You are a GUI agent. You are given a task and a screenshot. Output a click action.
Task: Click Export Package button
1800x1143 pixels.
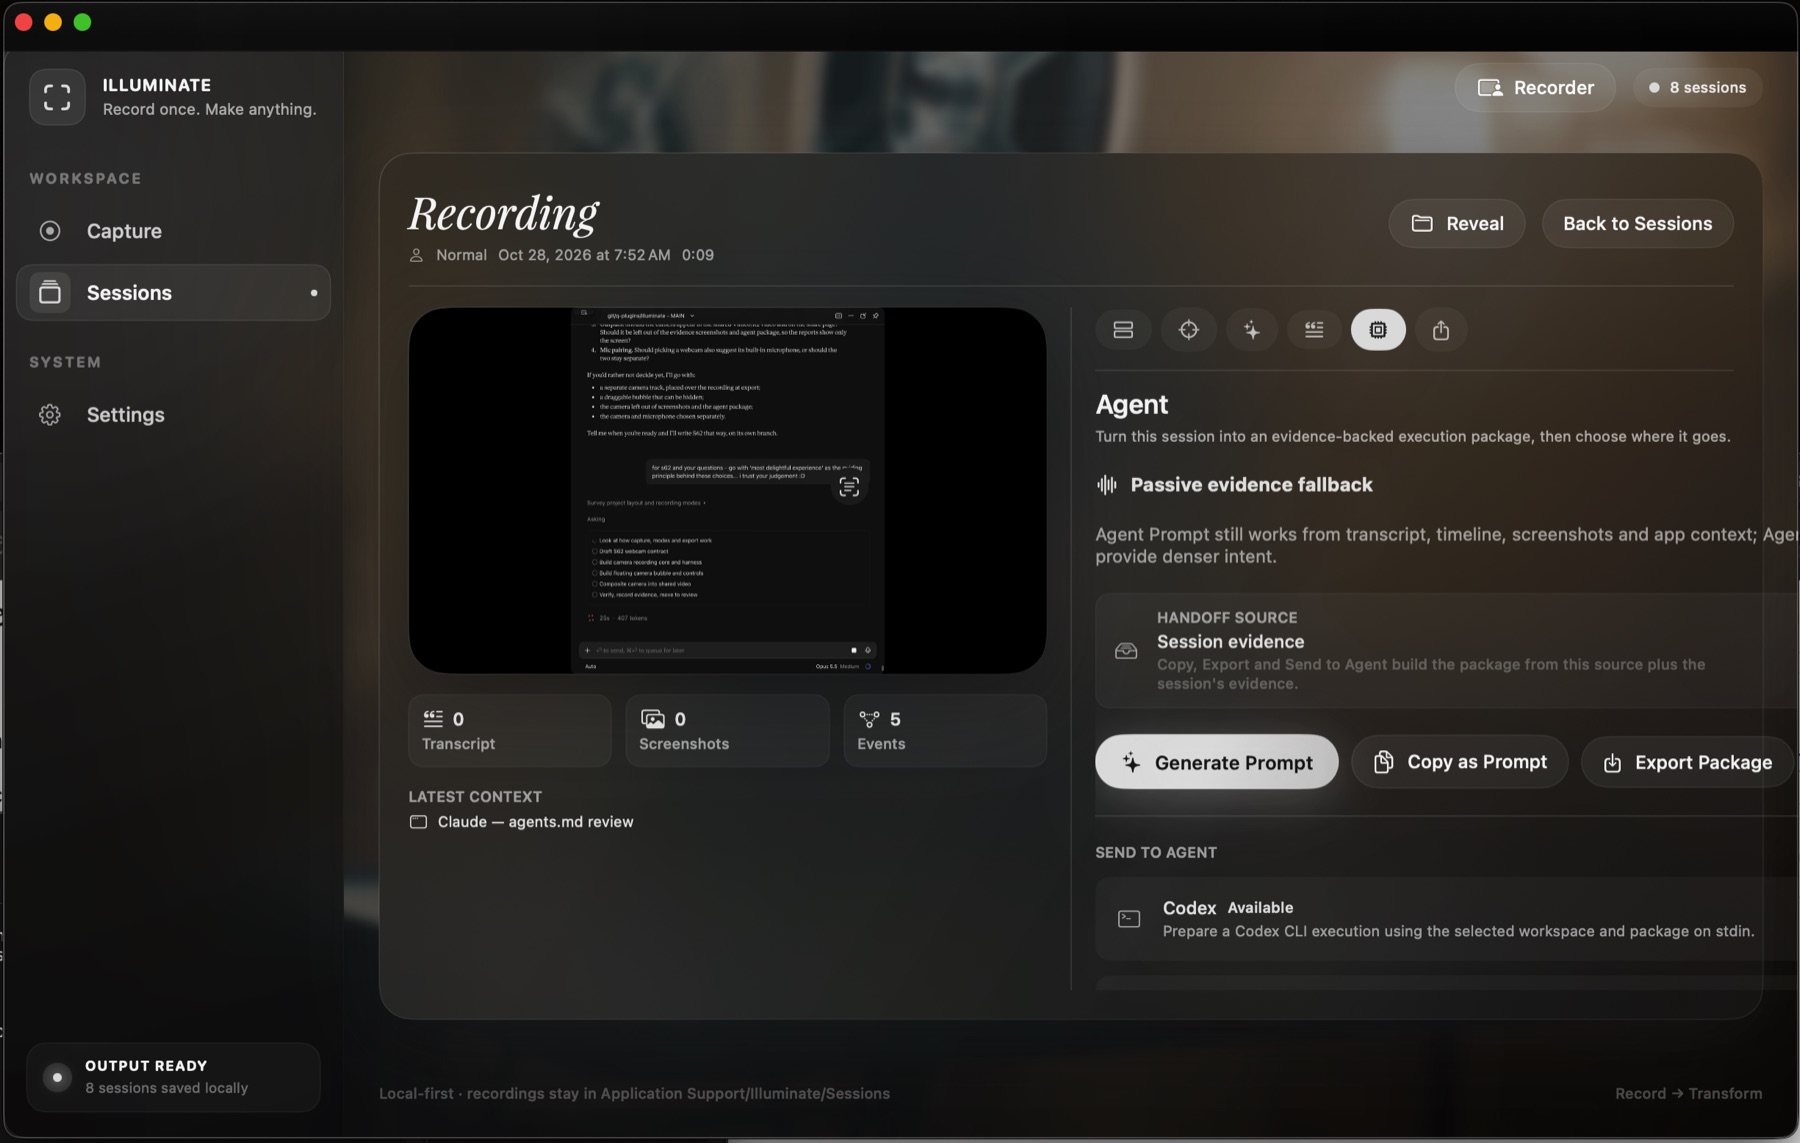1687,762
